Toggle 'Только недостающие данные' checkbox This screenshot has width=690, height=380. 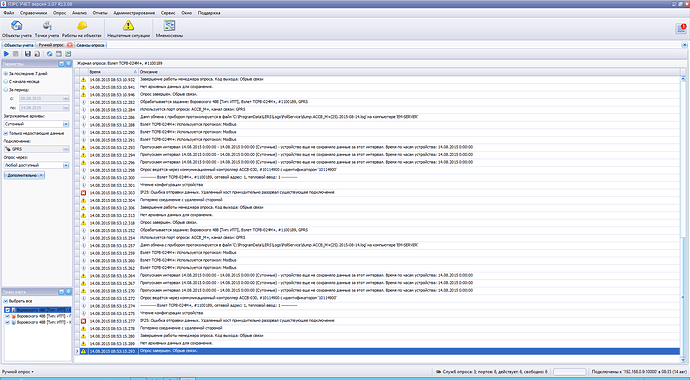pyautogui.click(x=6, y=133)
